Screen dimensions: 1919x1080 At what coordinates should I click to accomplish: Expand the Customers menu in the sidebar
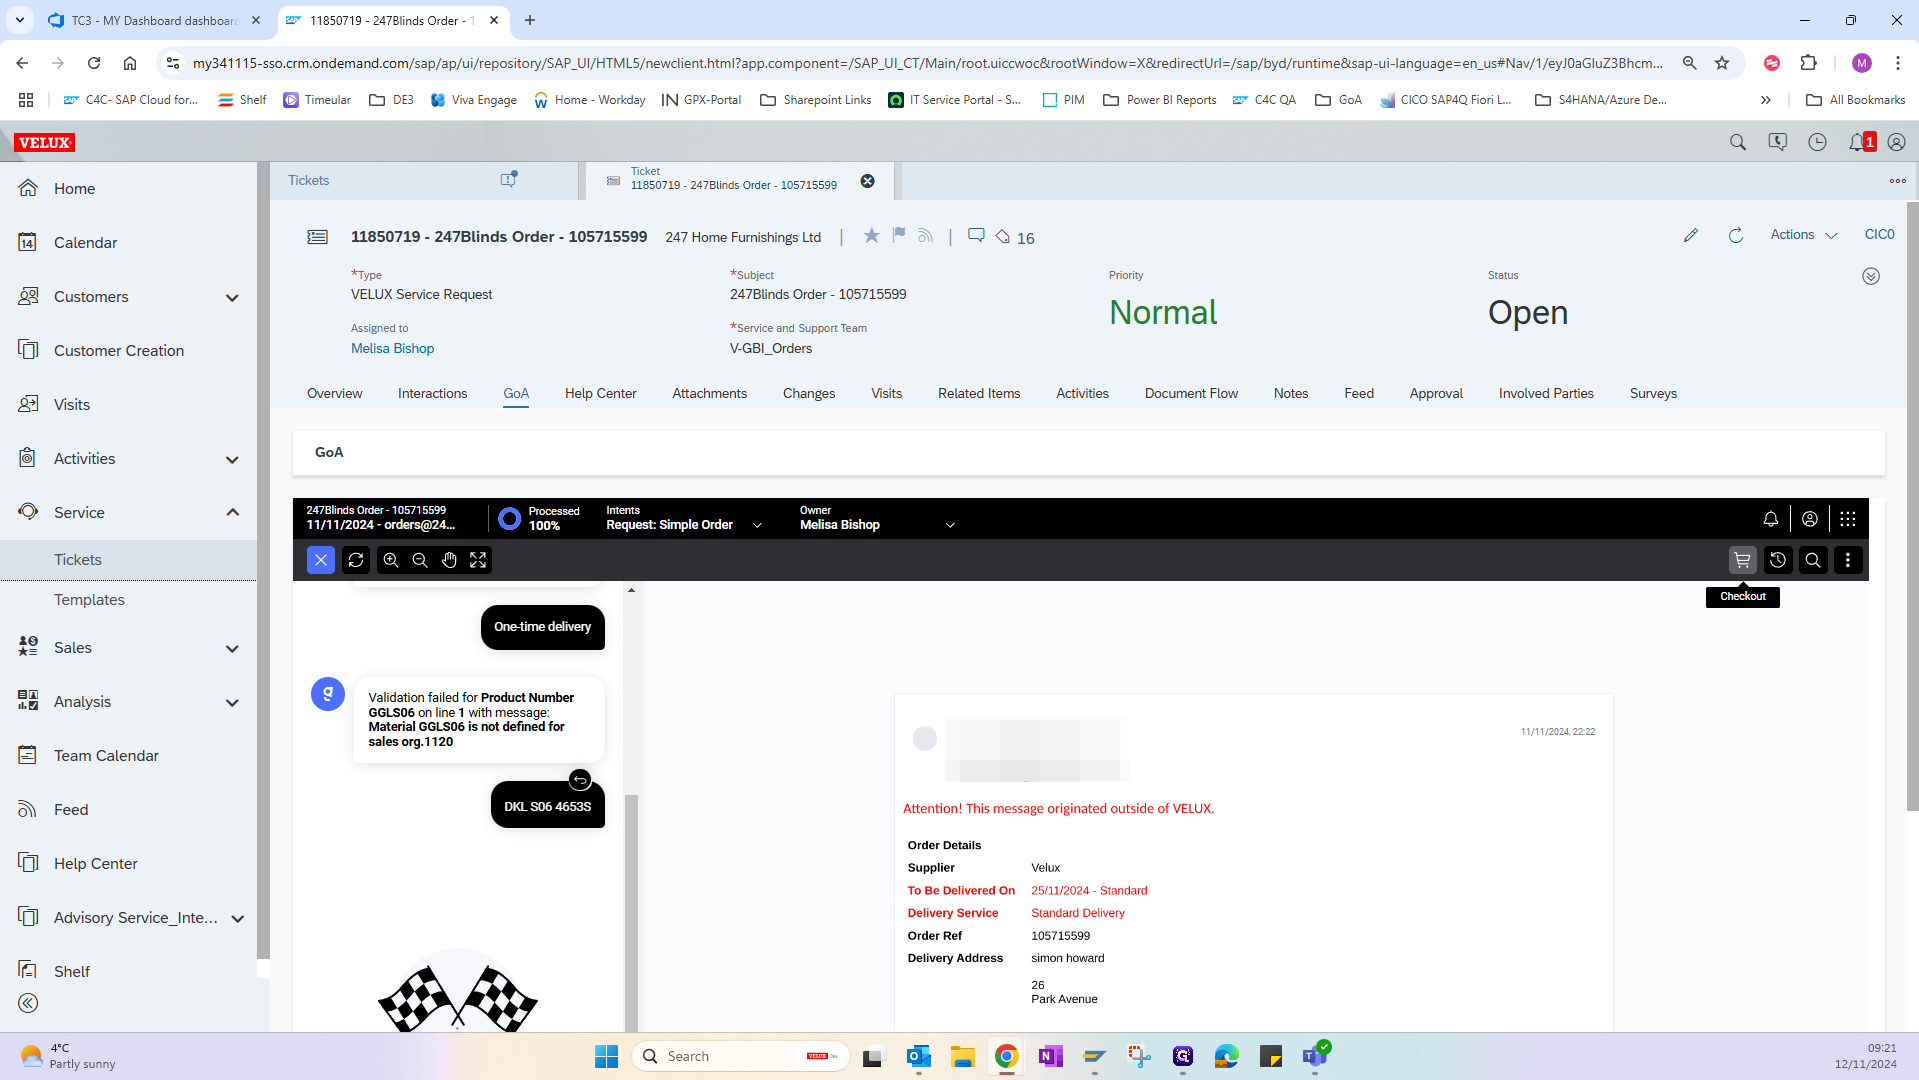tap(232, 298)
